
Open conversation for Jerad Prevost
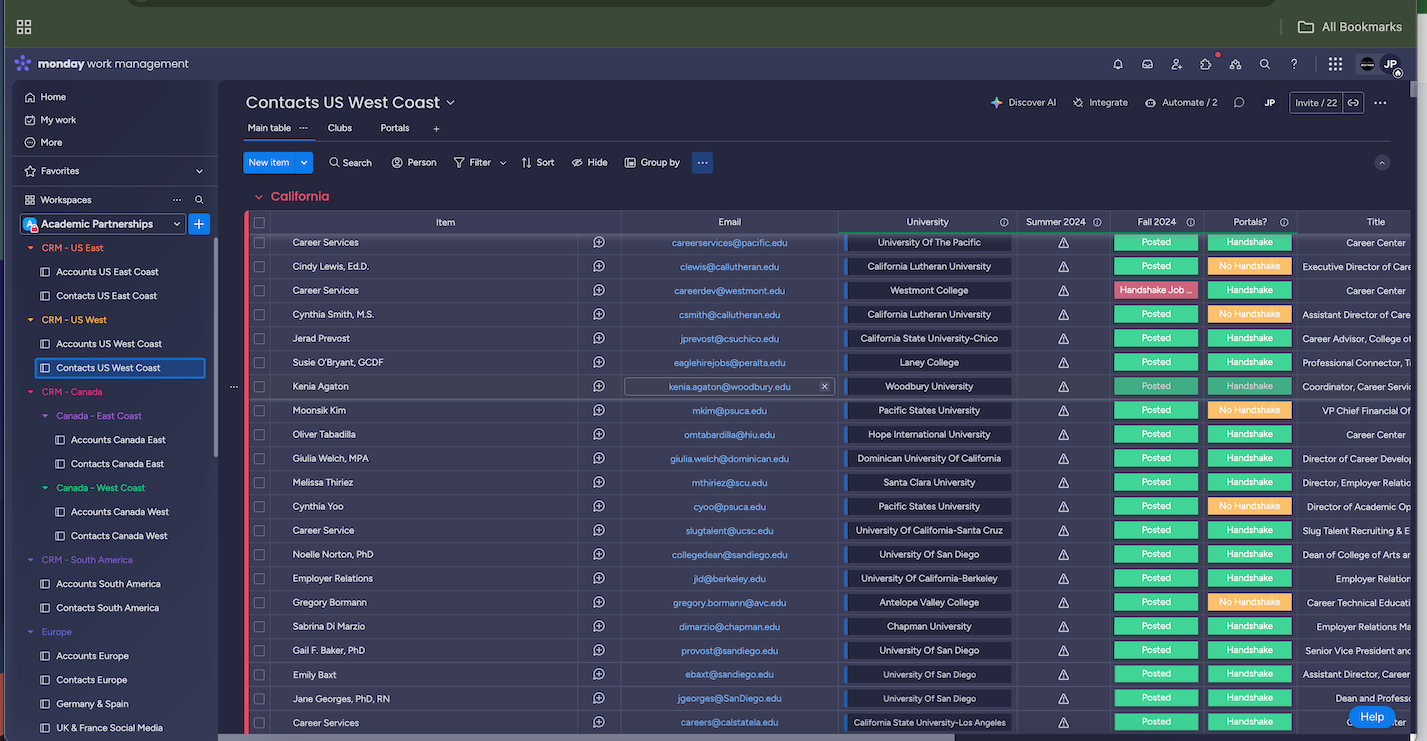click(x=599, y=339)
